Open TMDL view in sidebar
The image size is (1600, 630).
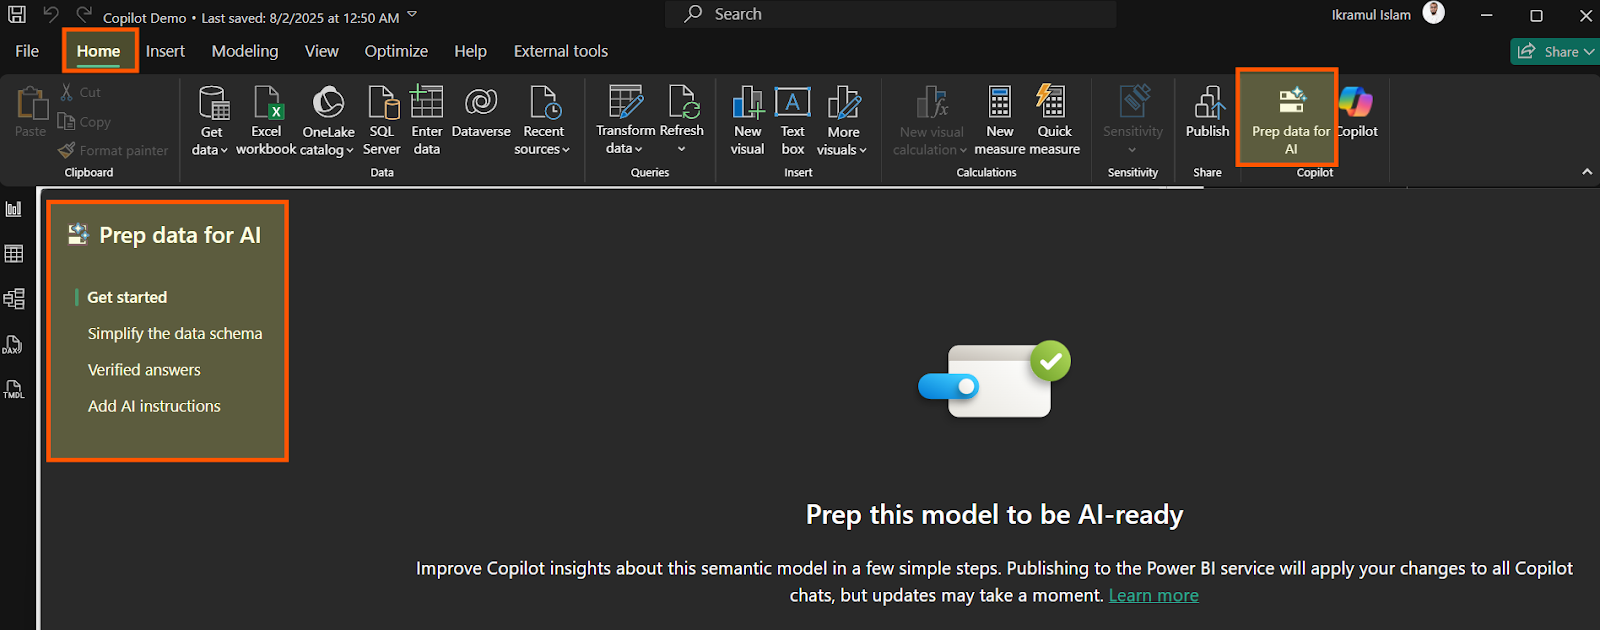pyautogui.click(x=14, y=389)
